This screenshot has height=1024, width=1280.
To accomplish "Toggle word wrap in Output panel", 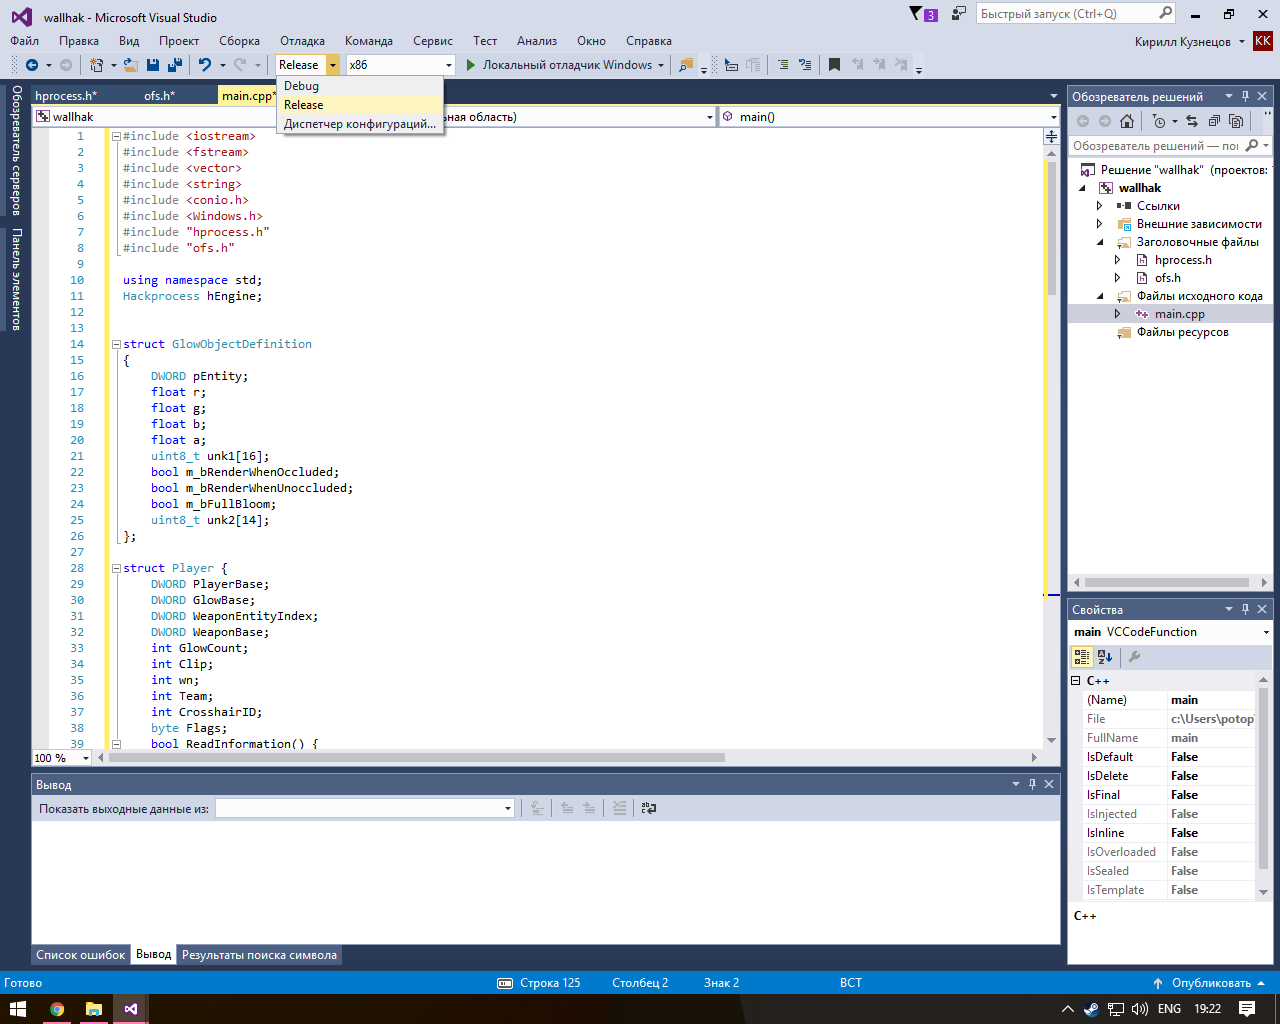I will click(x=648, y=808).
